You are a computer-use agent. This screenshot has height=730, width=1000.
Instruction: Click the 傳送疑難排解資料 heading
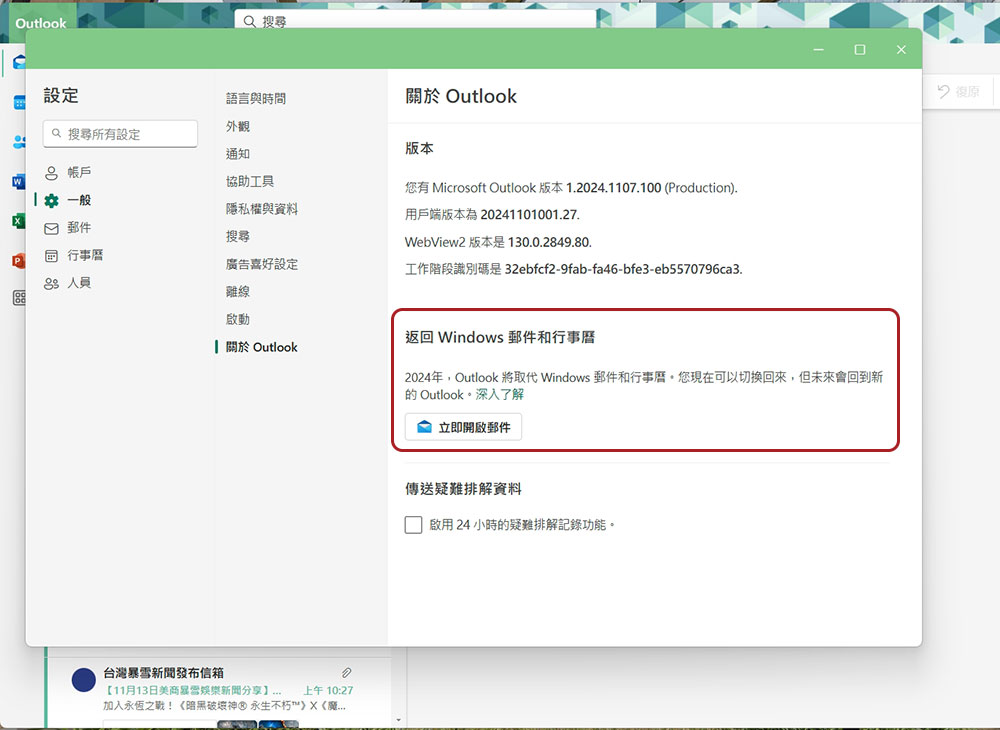(x=464, y=489)
